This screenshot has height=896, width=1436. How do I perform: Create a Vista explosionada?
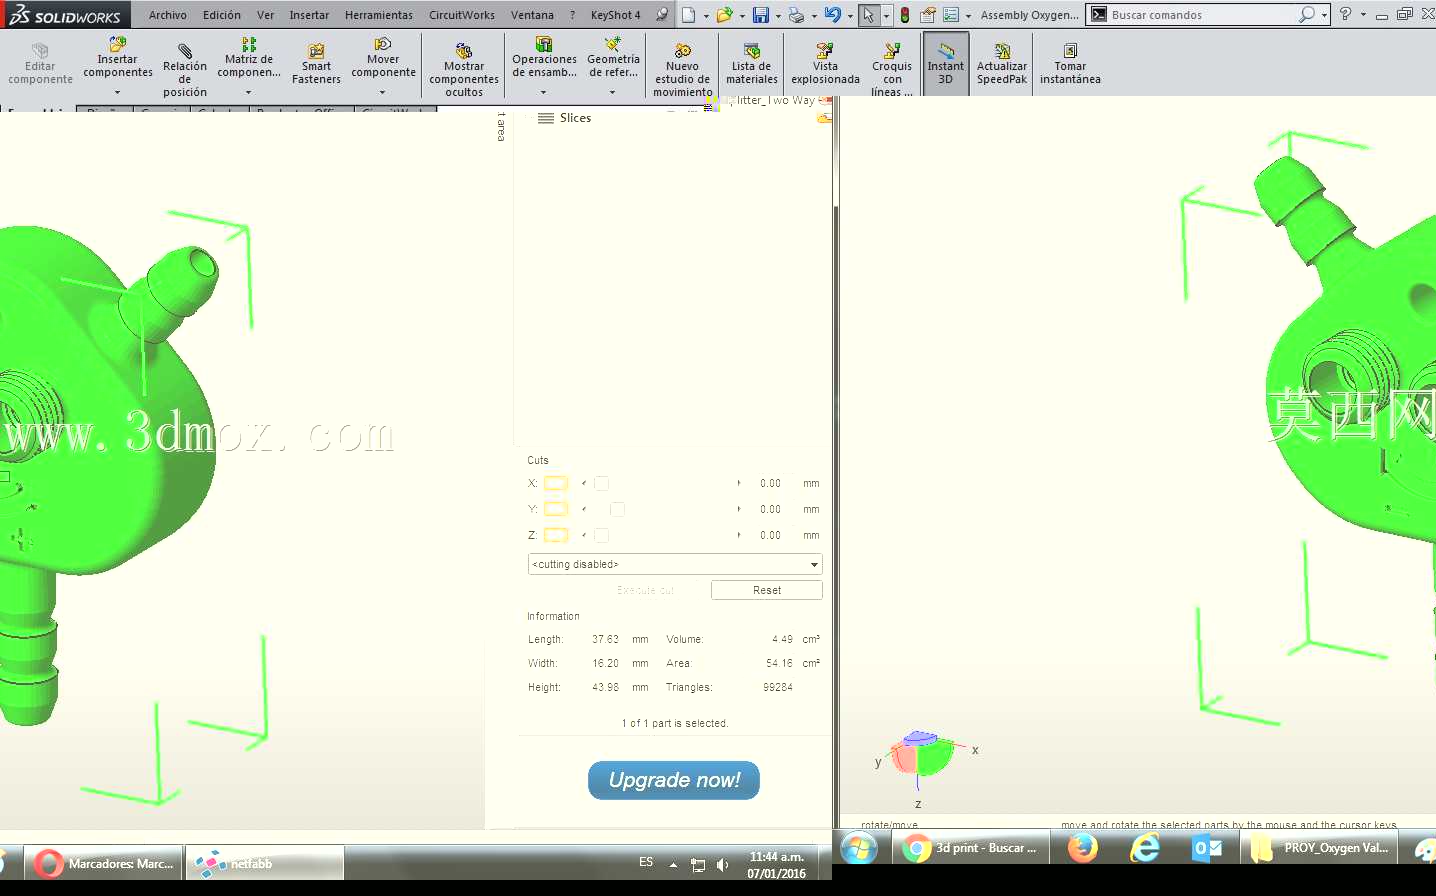[x=825, y=64]
